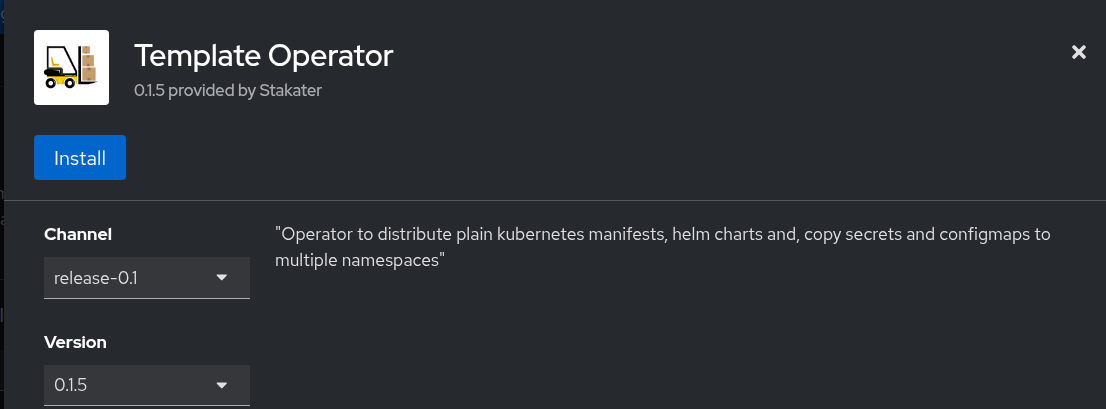Expand the Version dropdown
The height and width of the screenshot is (409, 1106).
146,384
